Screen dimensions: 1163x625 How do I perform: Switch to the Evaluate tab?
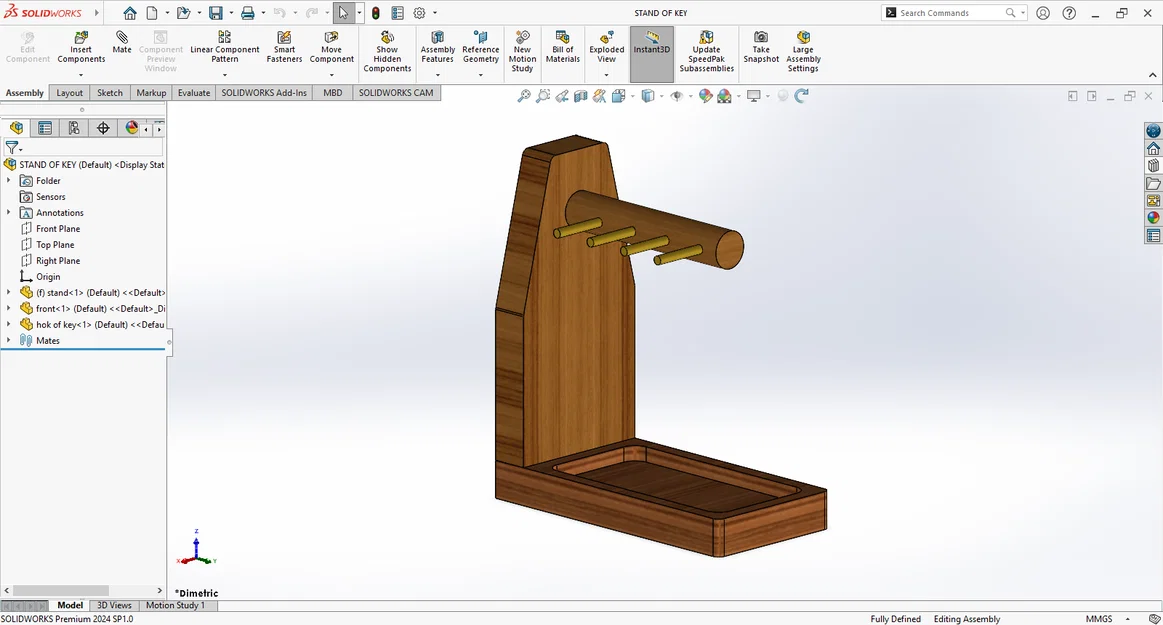[x=194, y=93]
